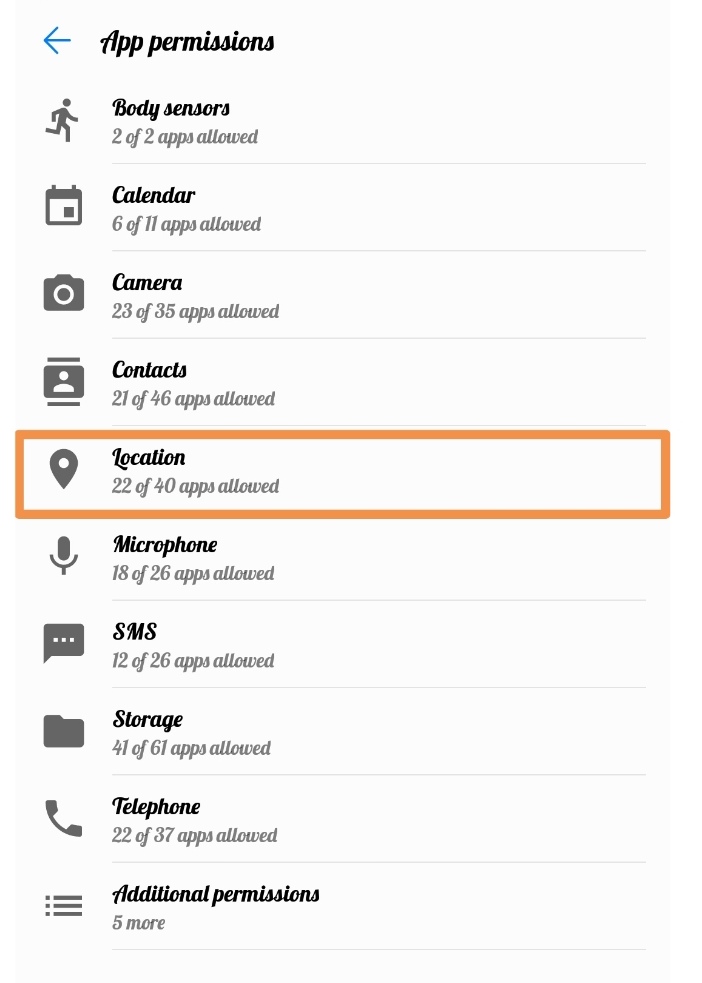
Task: Tap the Additional permissions list icon
Action: (x=63, y=905)
